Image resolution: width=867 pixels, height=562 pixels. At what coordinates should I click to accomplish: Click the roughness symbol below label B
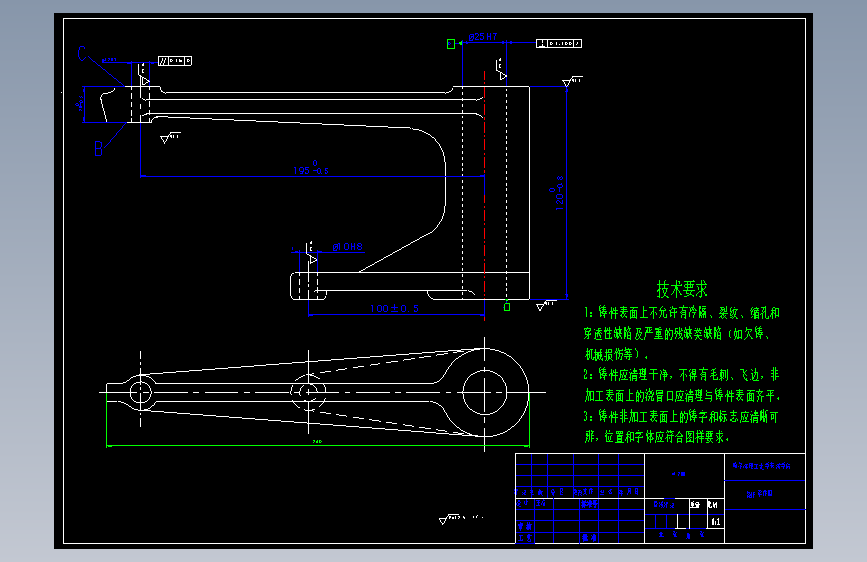170,138
